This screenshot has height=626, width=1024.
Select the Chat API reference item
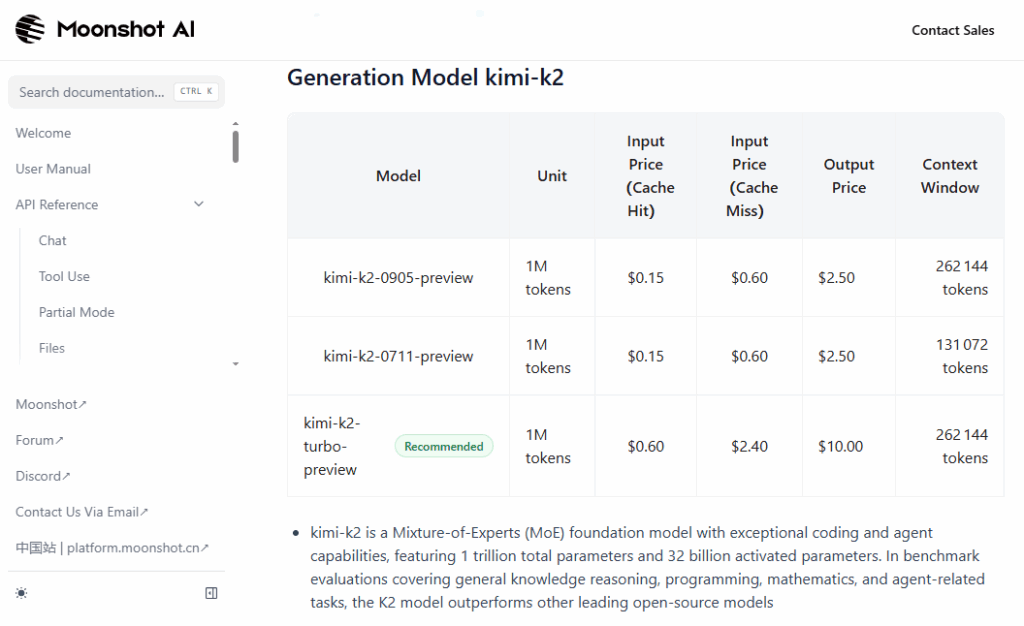pos(53,241)
